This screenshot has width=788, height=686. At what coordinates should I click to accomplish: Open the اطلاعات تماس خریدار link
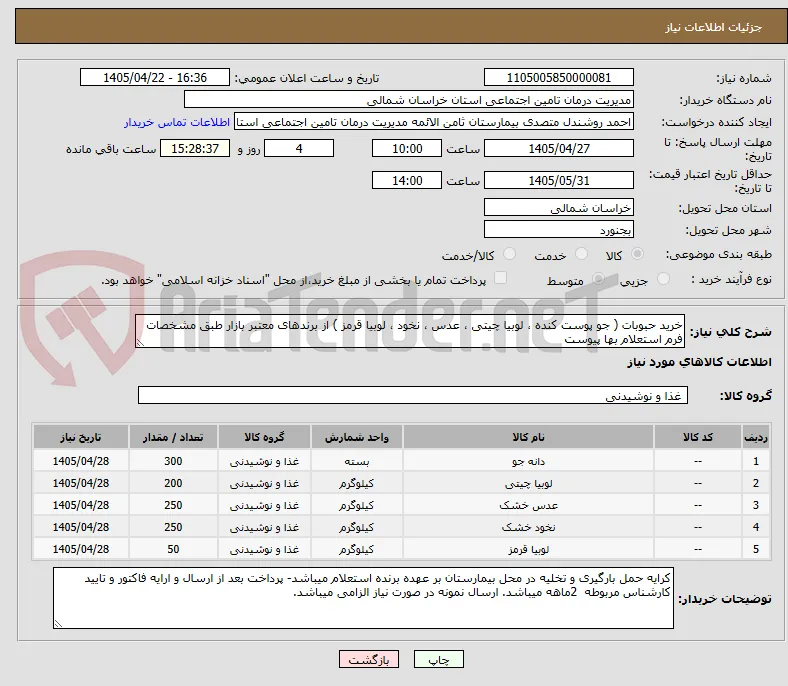(177, 122)
